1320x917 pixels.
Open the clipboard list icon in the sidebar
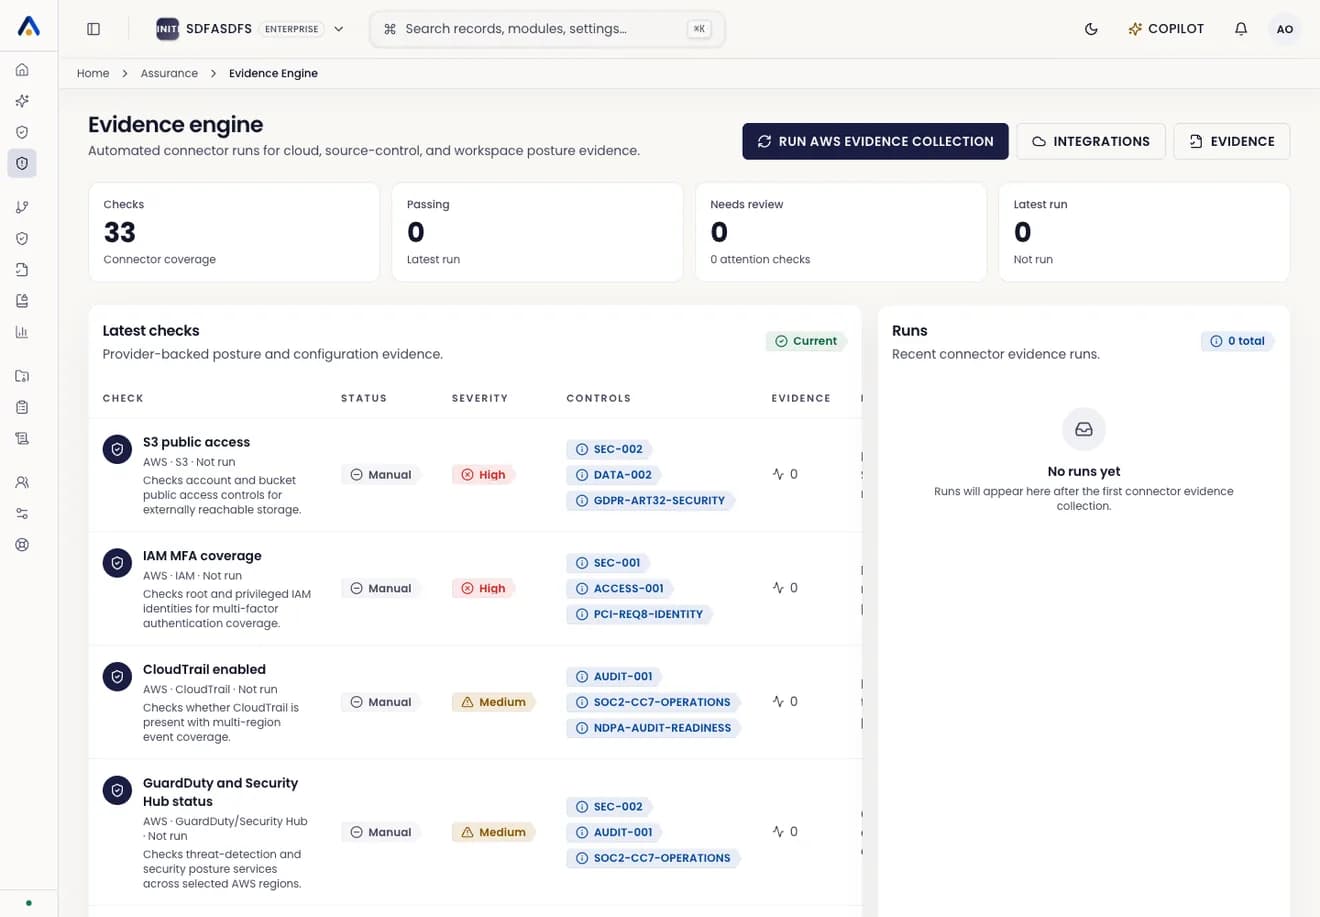(x=22, y=407)
